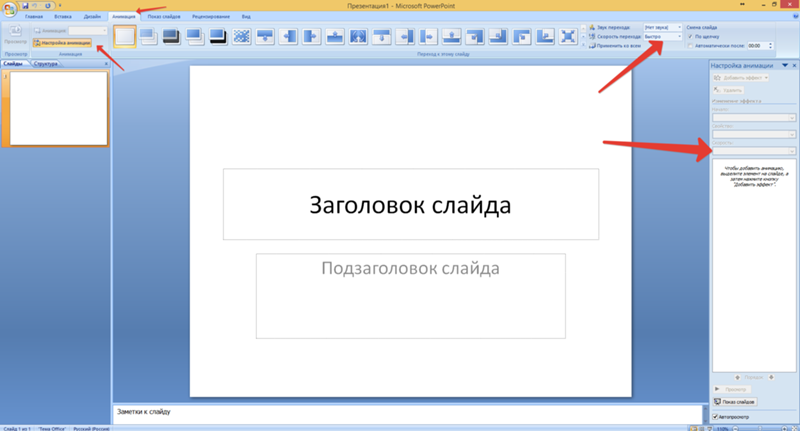Select the four-arrows box transition at gallery end
This screenshot has width=800, height=431.
[x=568, y=36]
